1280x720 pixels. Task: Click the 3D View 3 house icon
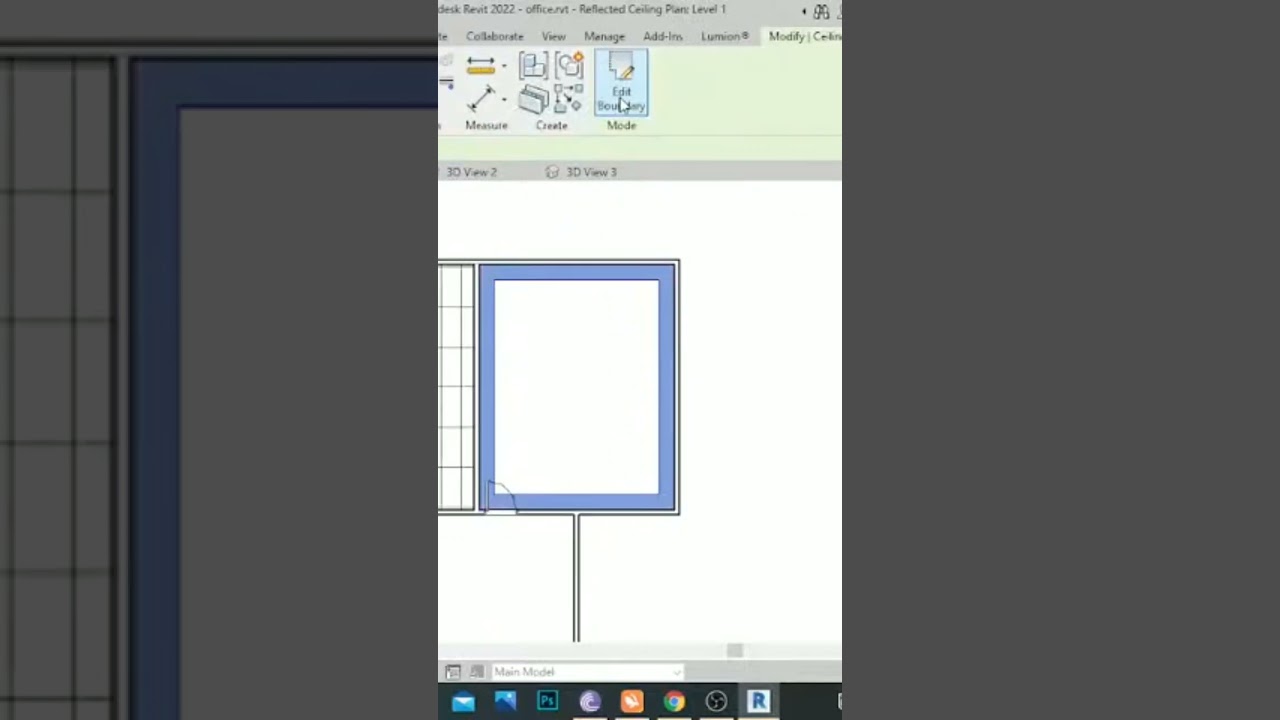[x=552, y=172]
